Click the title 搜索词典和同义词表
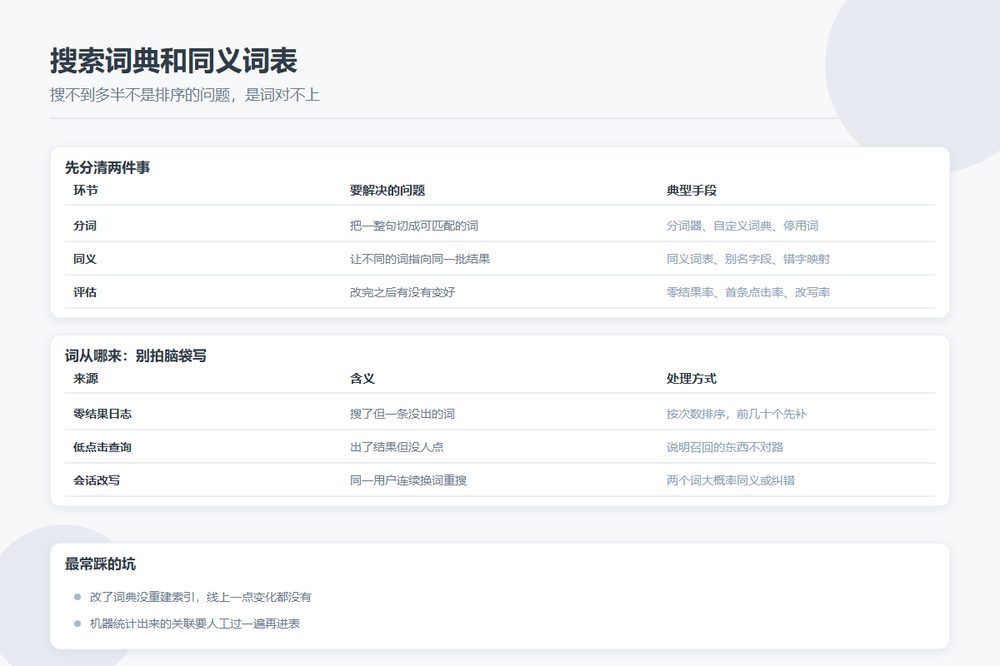The height and width of the screenshot is (666, 1000). pyautogui.click(x=173, y=61)
